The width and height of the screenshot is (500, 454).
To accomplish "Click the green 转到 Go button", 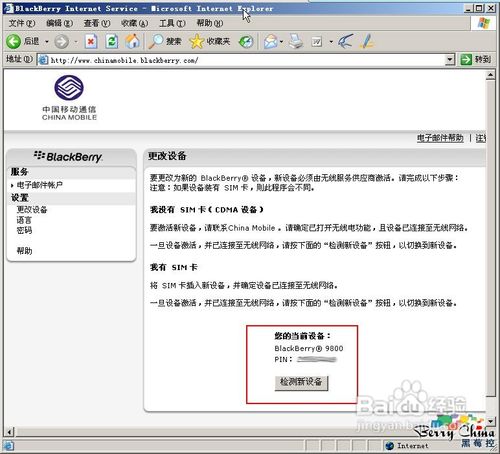I will point(476,60).
